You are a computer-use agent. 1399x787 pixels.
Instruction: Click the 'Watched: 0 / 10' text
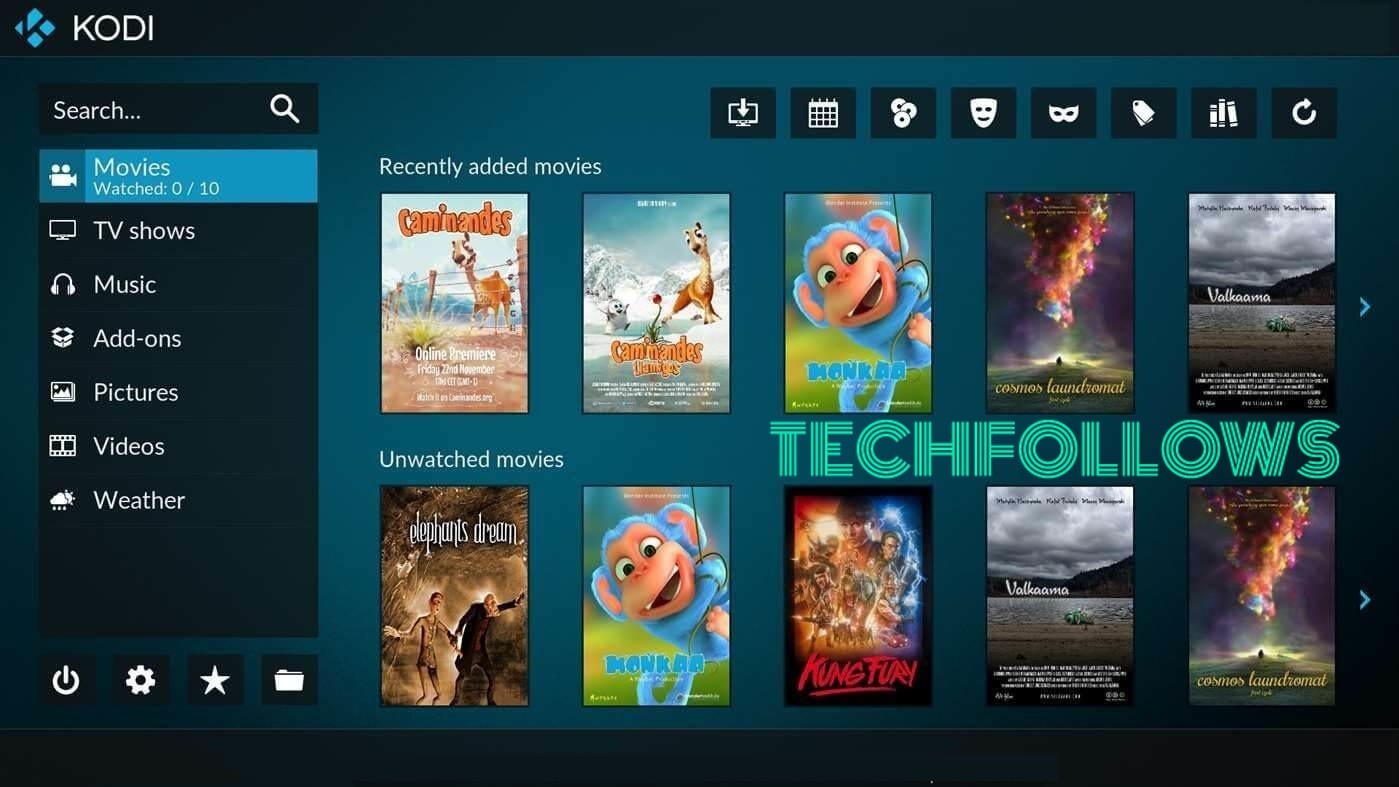click(156, 188)
